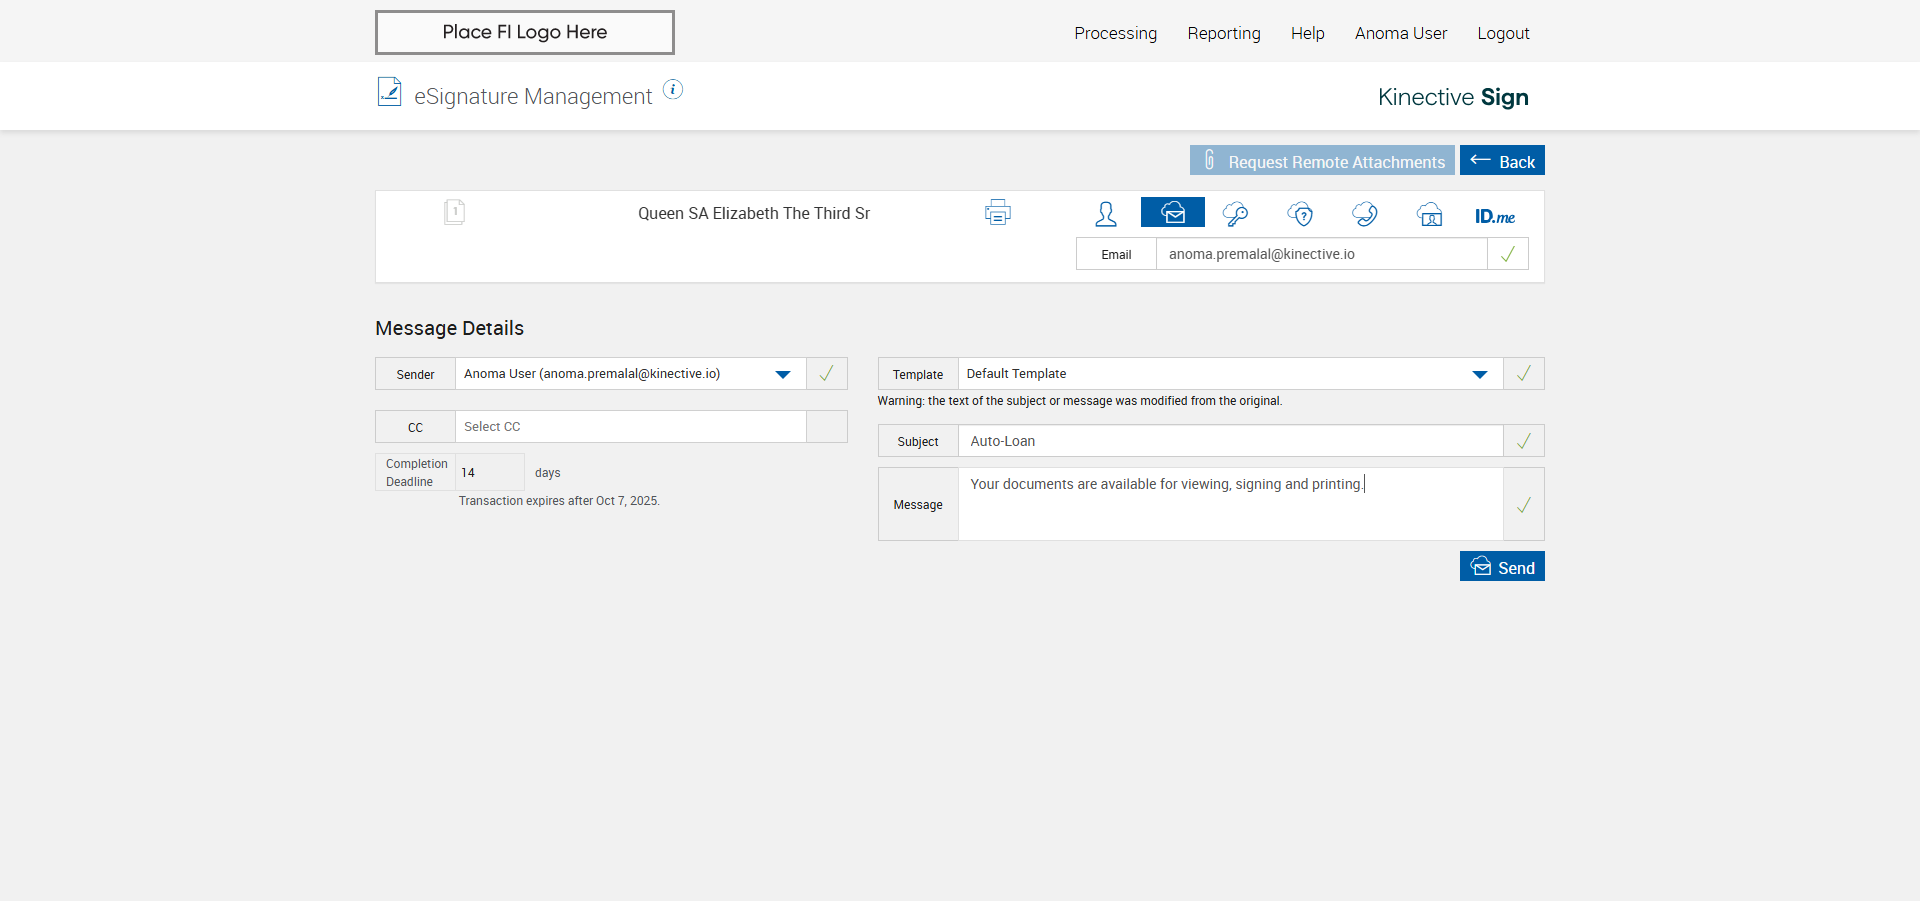Viewport: 1920px width, 901px height.
Task: Select the cloud key authentication icon
Action: [x=1235, y=213]
